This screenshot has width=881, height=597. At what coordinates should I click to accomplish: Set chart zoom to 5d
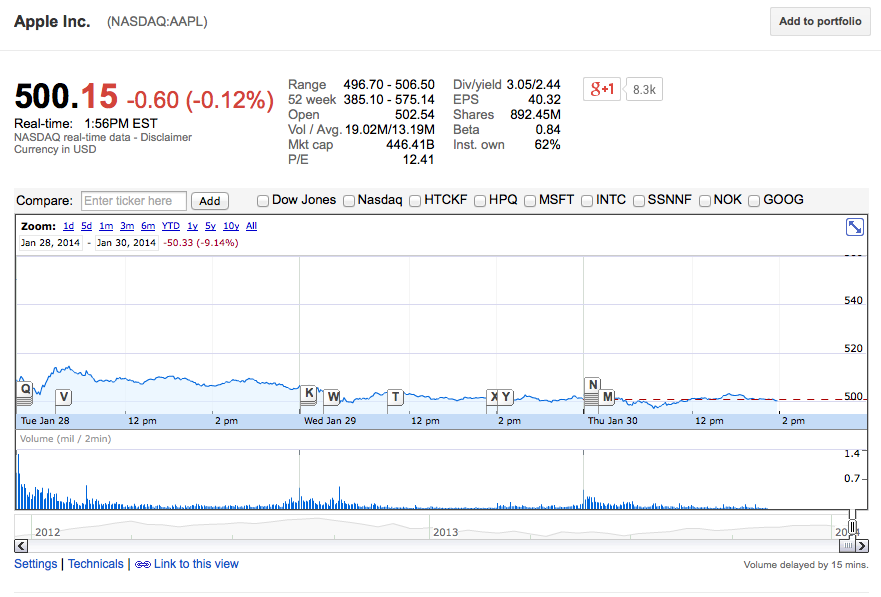[x=87, y=226]
